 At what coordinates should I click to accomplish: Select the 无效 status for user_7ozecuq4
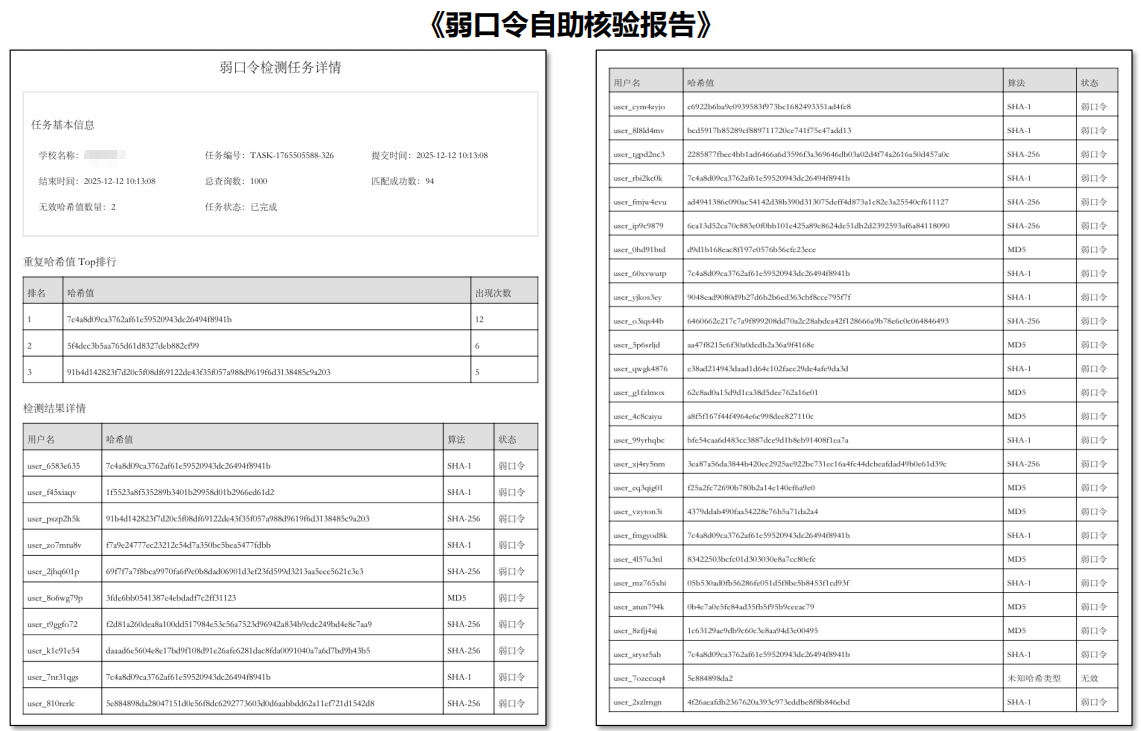pyautogui.click(x=1089, y=678)
